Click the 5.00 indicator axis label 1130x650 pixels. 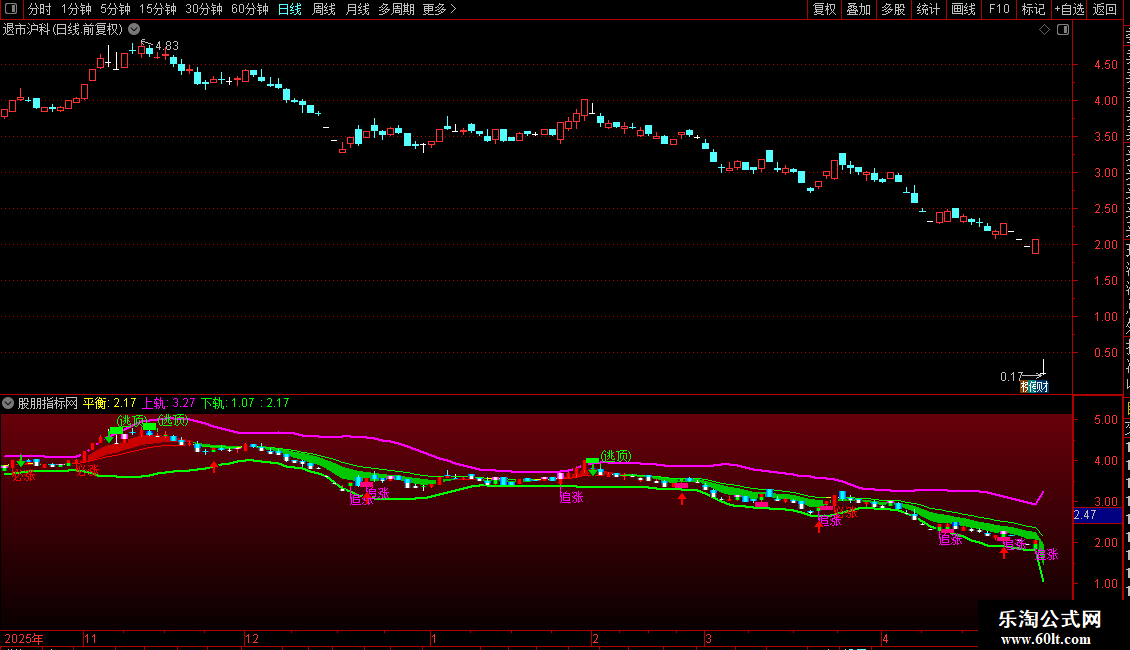[x=1105, y=420]
